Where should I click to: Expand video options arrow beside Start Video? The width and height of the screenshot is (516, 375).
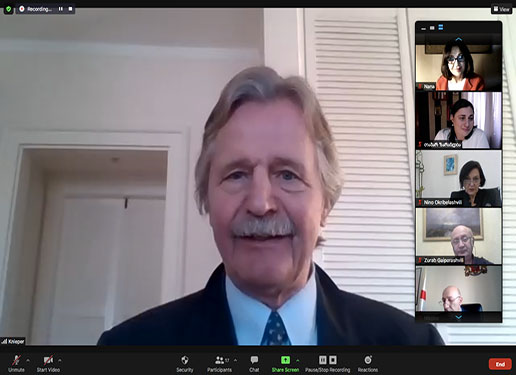coord(60,360)
